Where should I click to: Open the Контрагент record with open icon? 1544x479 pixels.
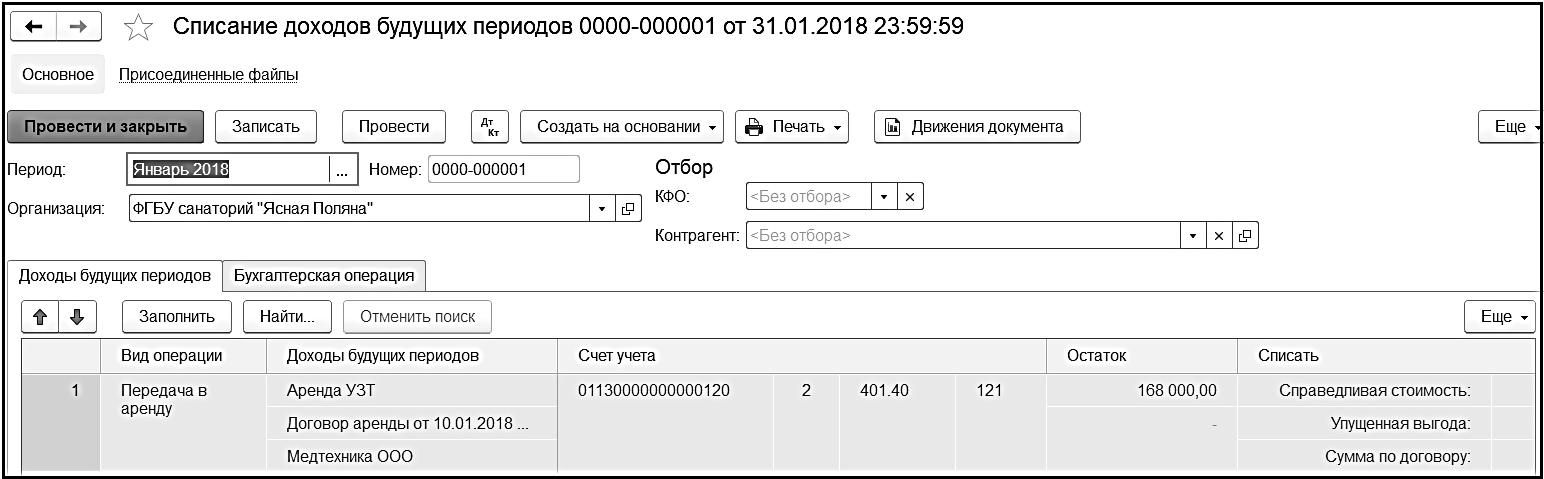[1245, 236]
